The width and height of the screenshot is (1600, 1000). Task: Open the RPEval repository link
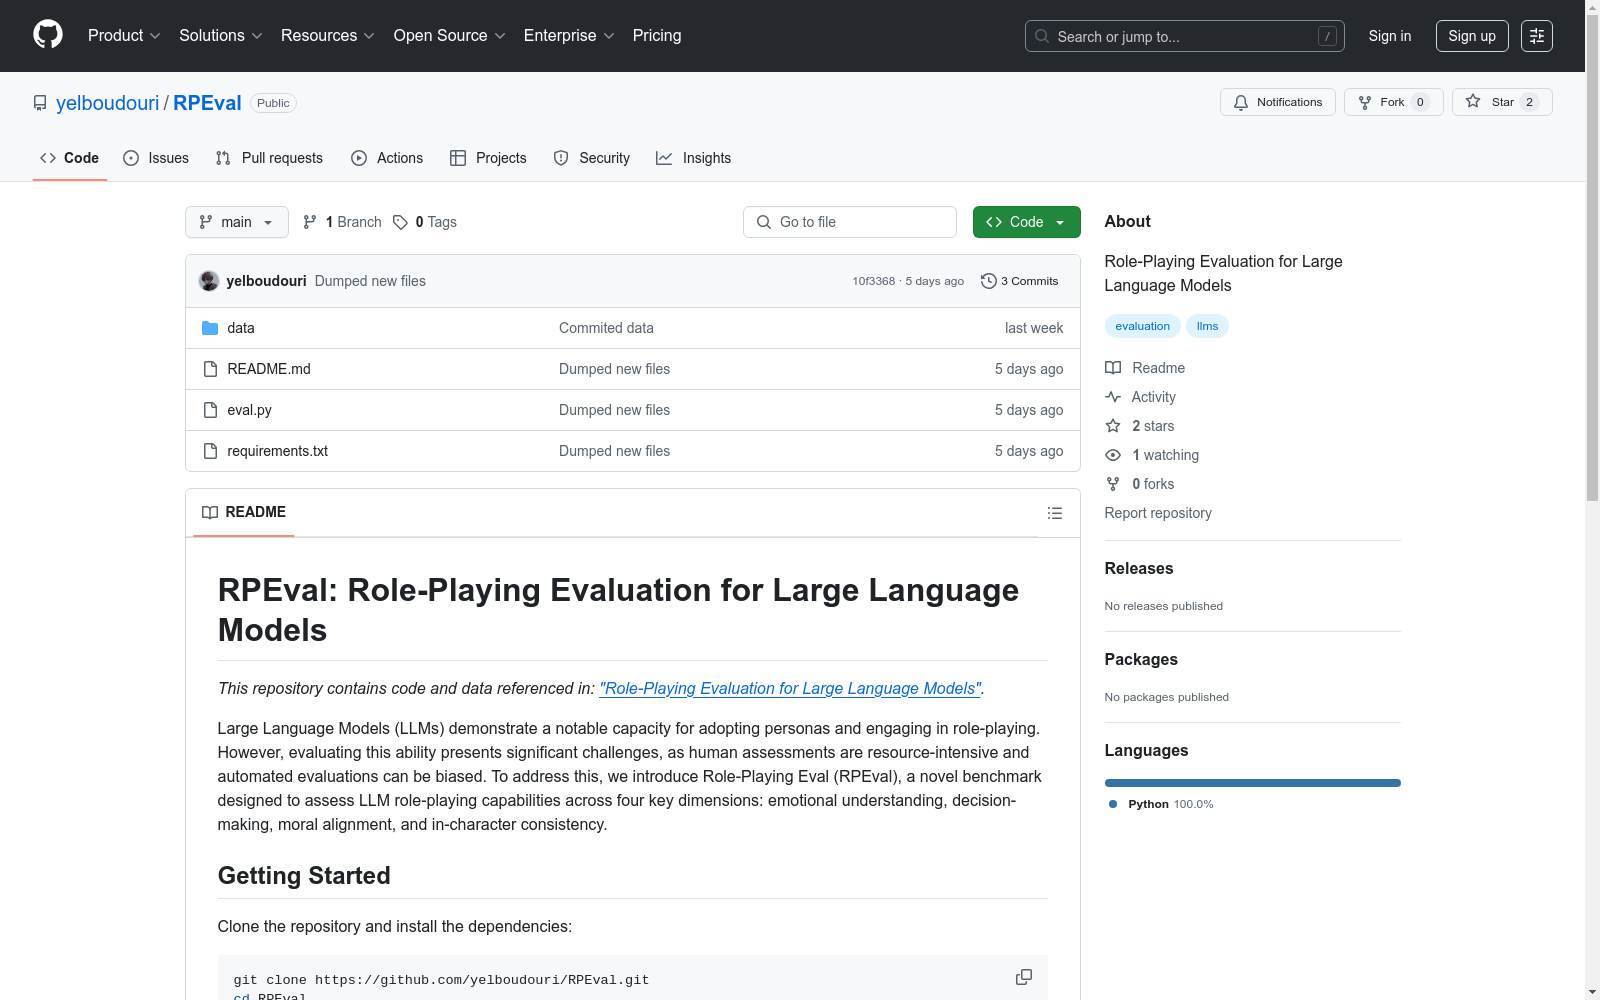(x=207, y=103)
